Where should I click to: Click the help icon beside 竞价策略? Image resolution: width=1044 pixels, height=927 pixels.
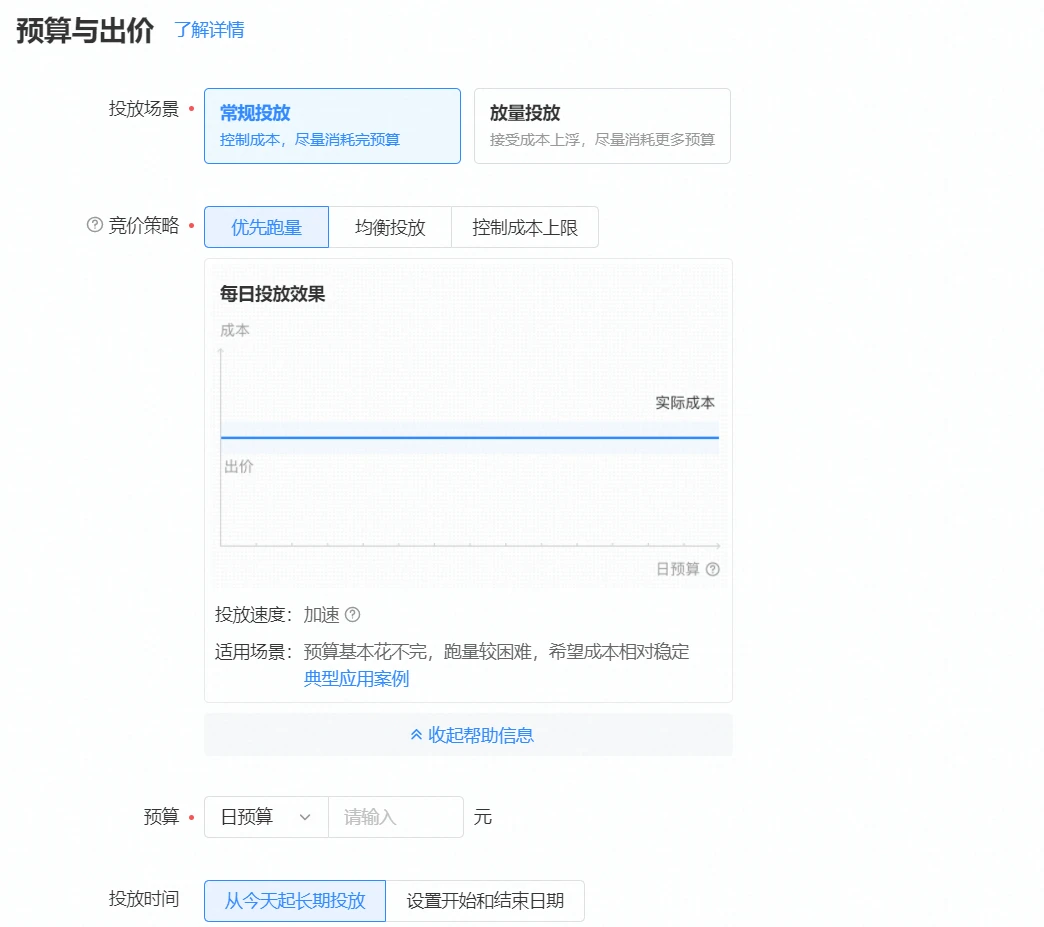point(95,225)
